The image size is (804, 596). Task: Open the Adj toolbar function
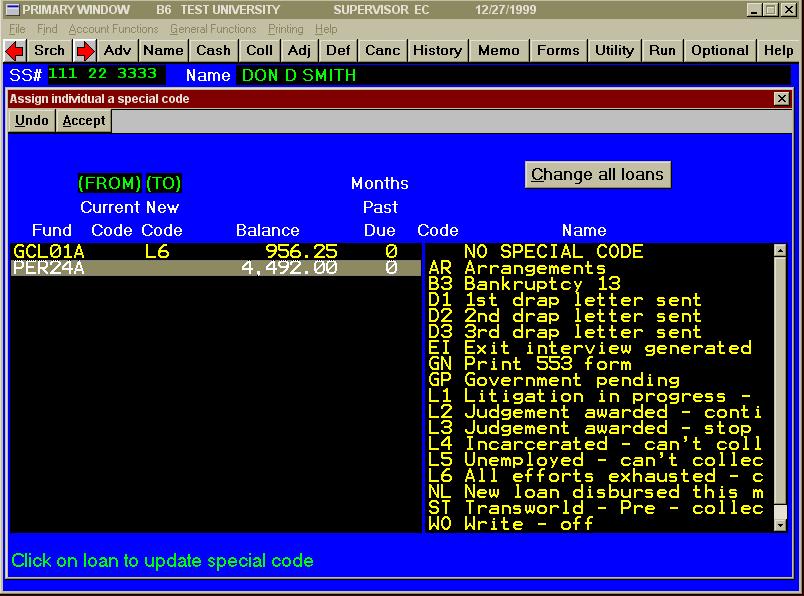point(299,50)
